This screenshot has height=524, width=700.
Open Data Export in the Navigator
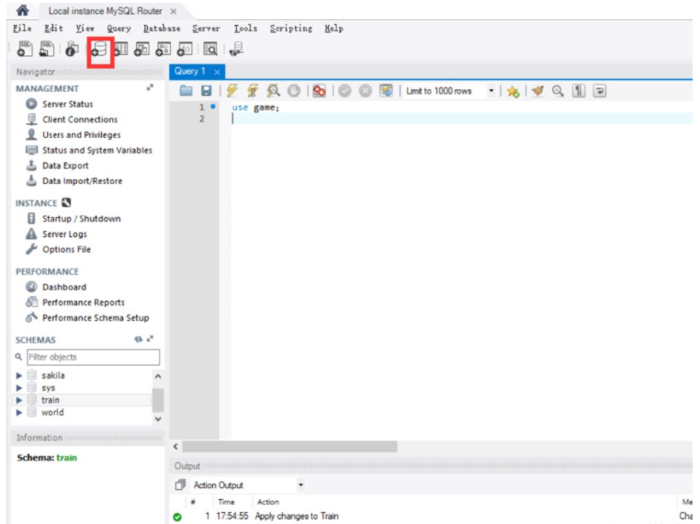[65, 166]
